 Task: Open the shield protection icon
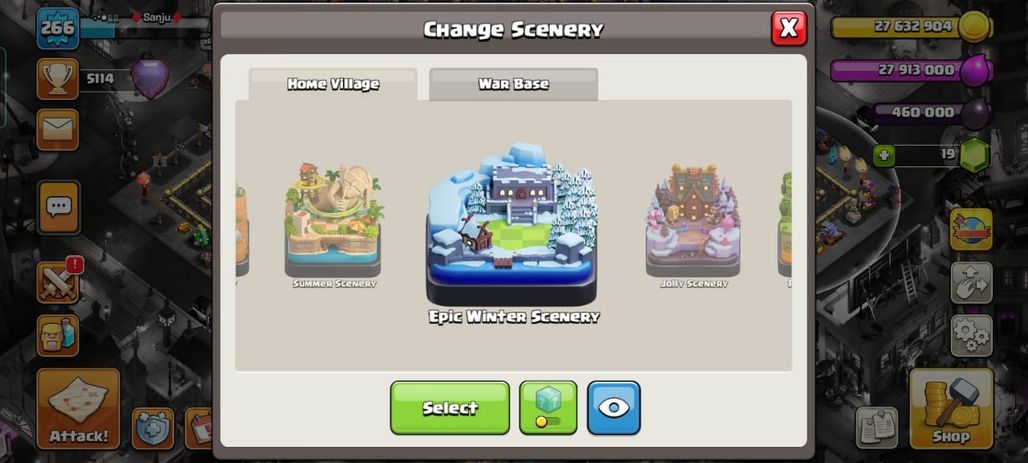[x=153, y=428]
